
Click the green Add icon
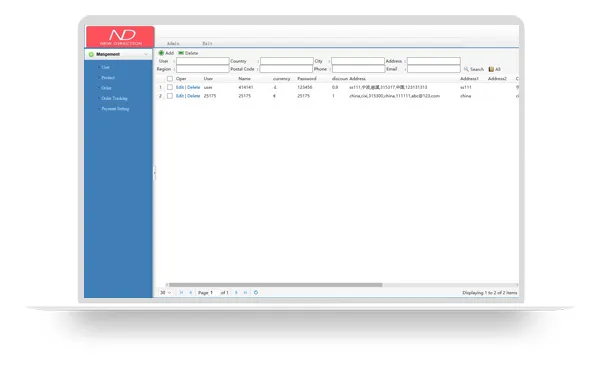coord(161,53)
